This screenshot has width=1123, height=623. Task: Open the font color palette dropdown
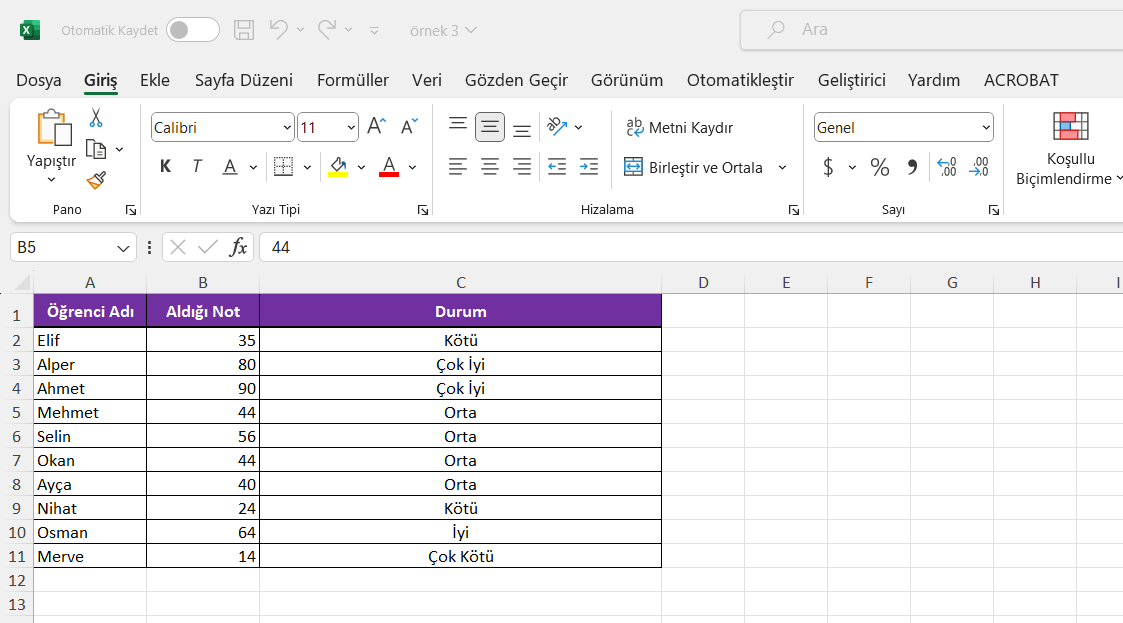[x=413, y=168]
